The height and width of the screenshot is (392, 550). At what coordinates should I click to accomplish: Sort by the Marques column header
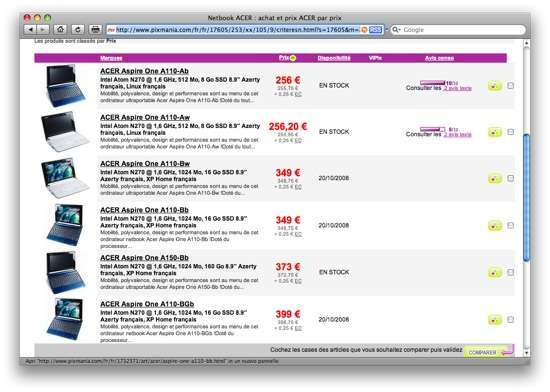click(x=111, y=58)
